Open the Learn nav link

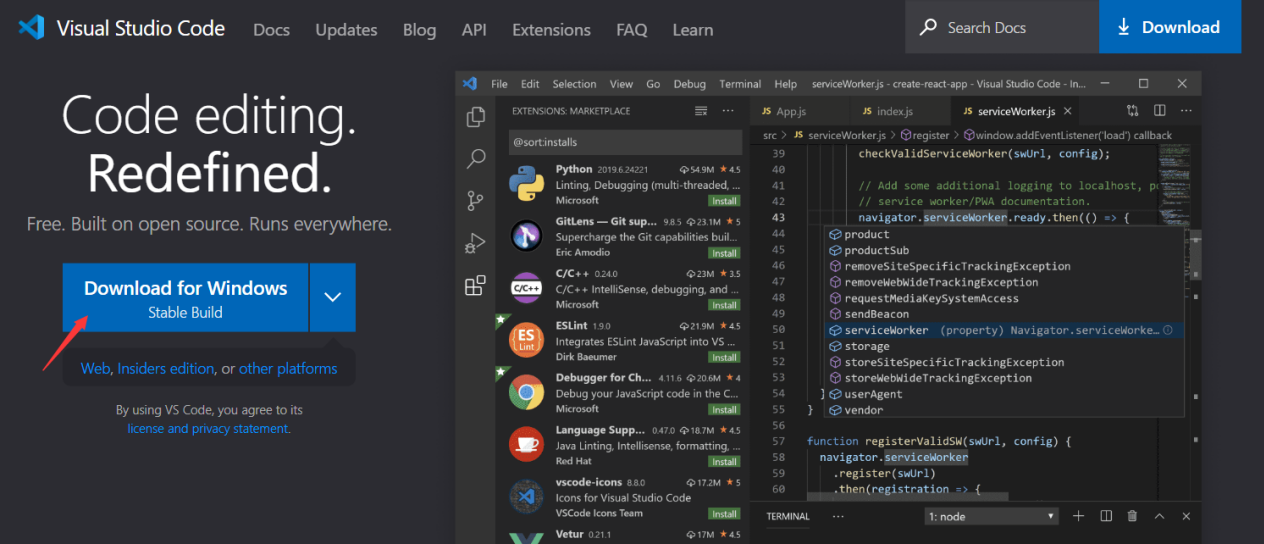coord(692,30)
